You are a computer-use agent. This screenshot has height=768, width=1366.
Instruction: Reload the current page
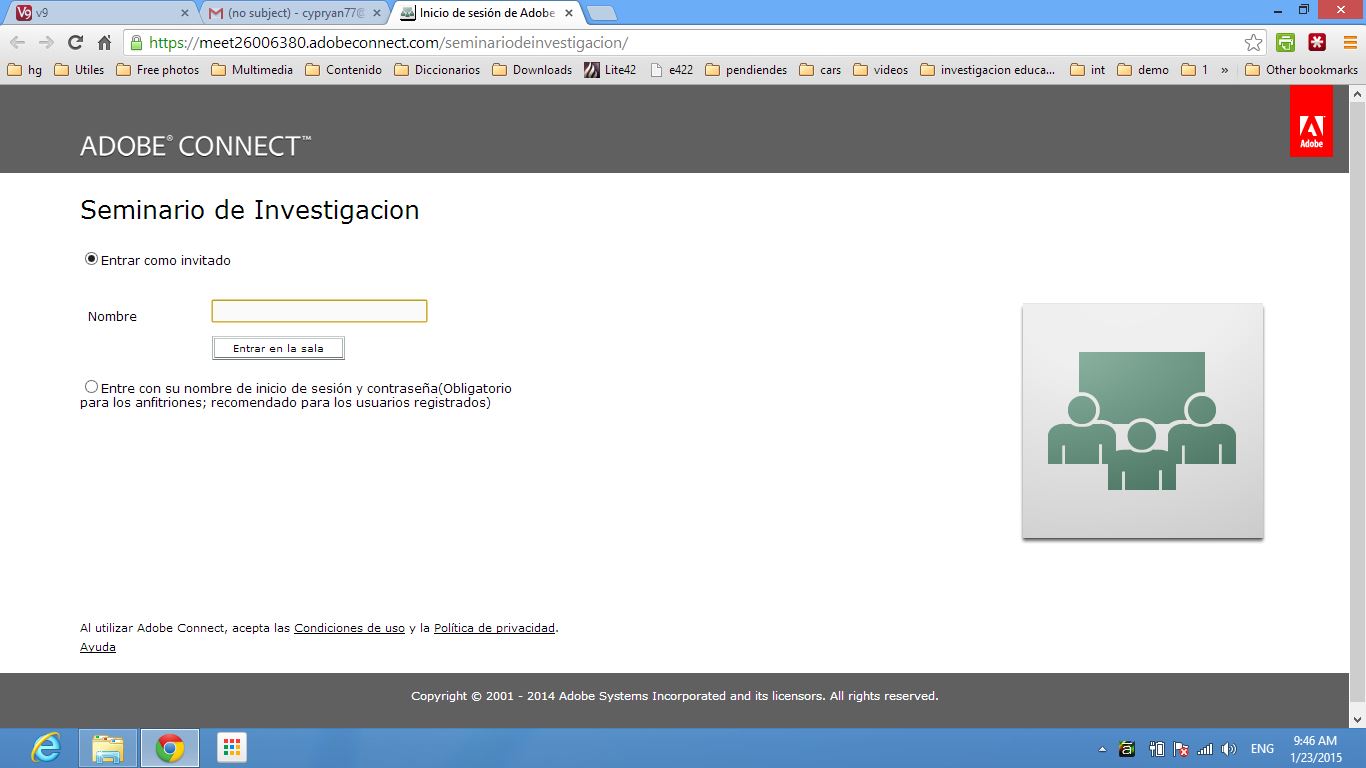coord(75,43)
